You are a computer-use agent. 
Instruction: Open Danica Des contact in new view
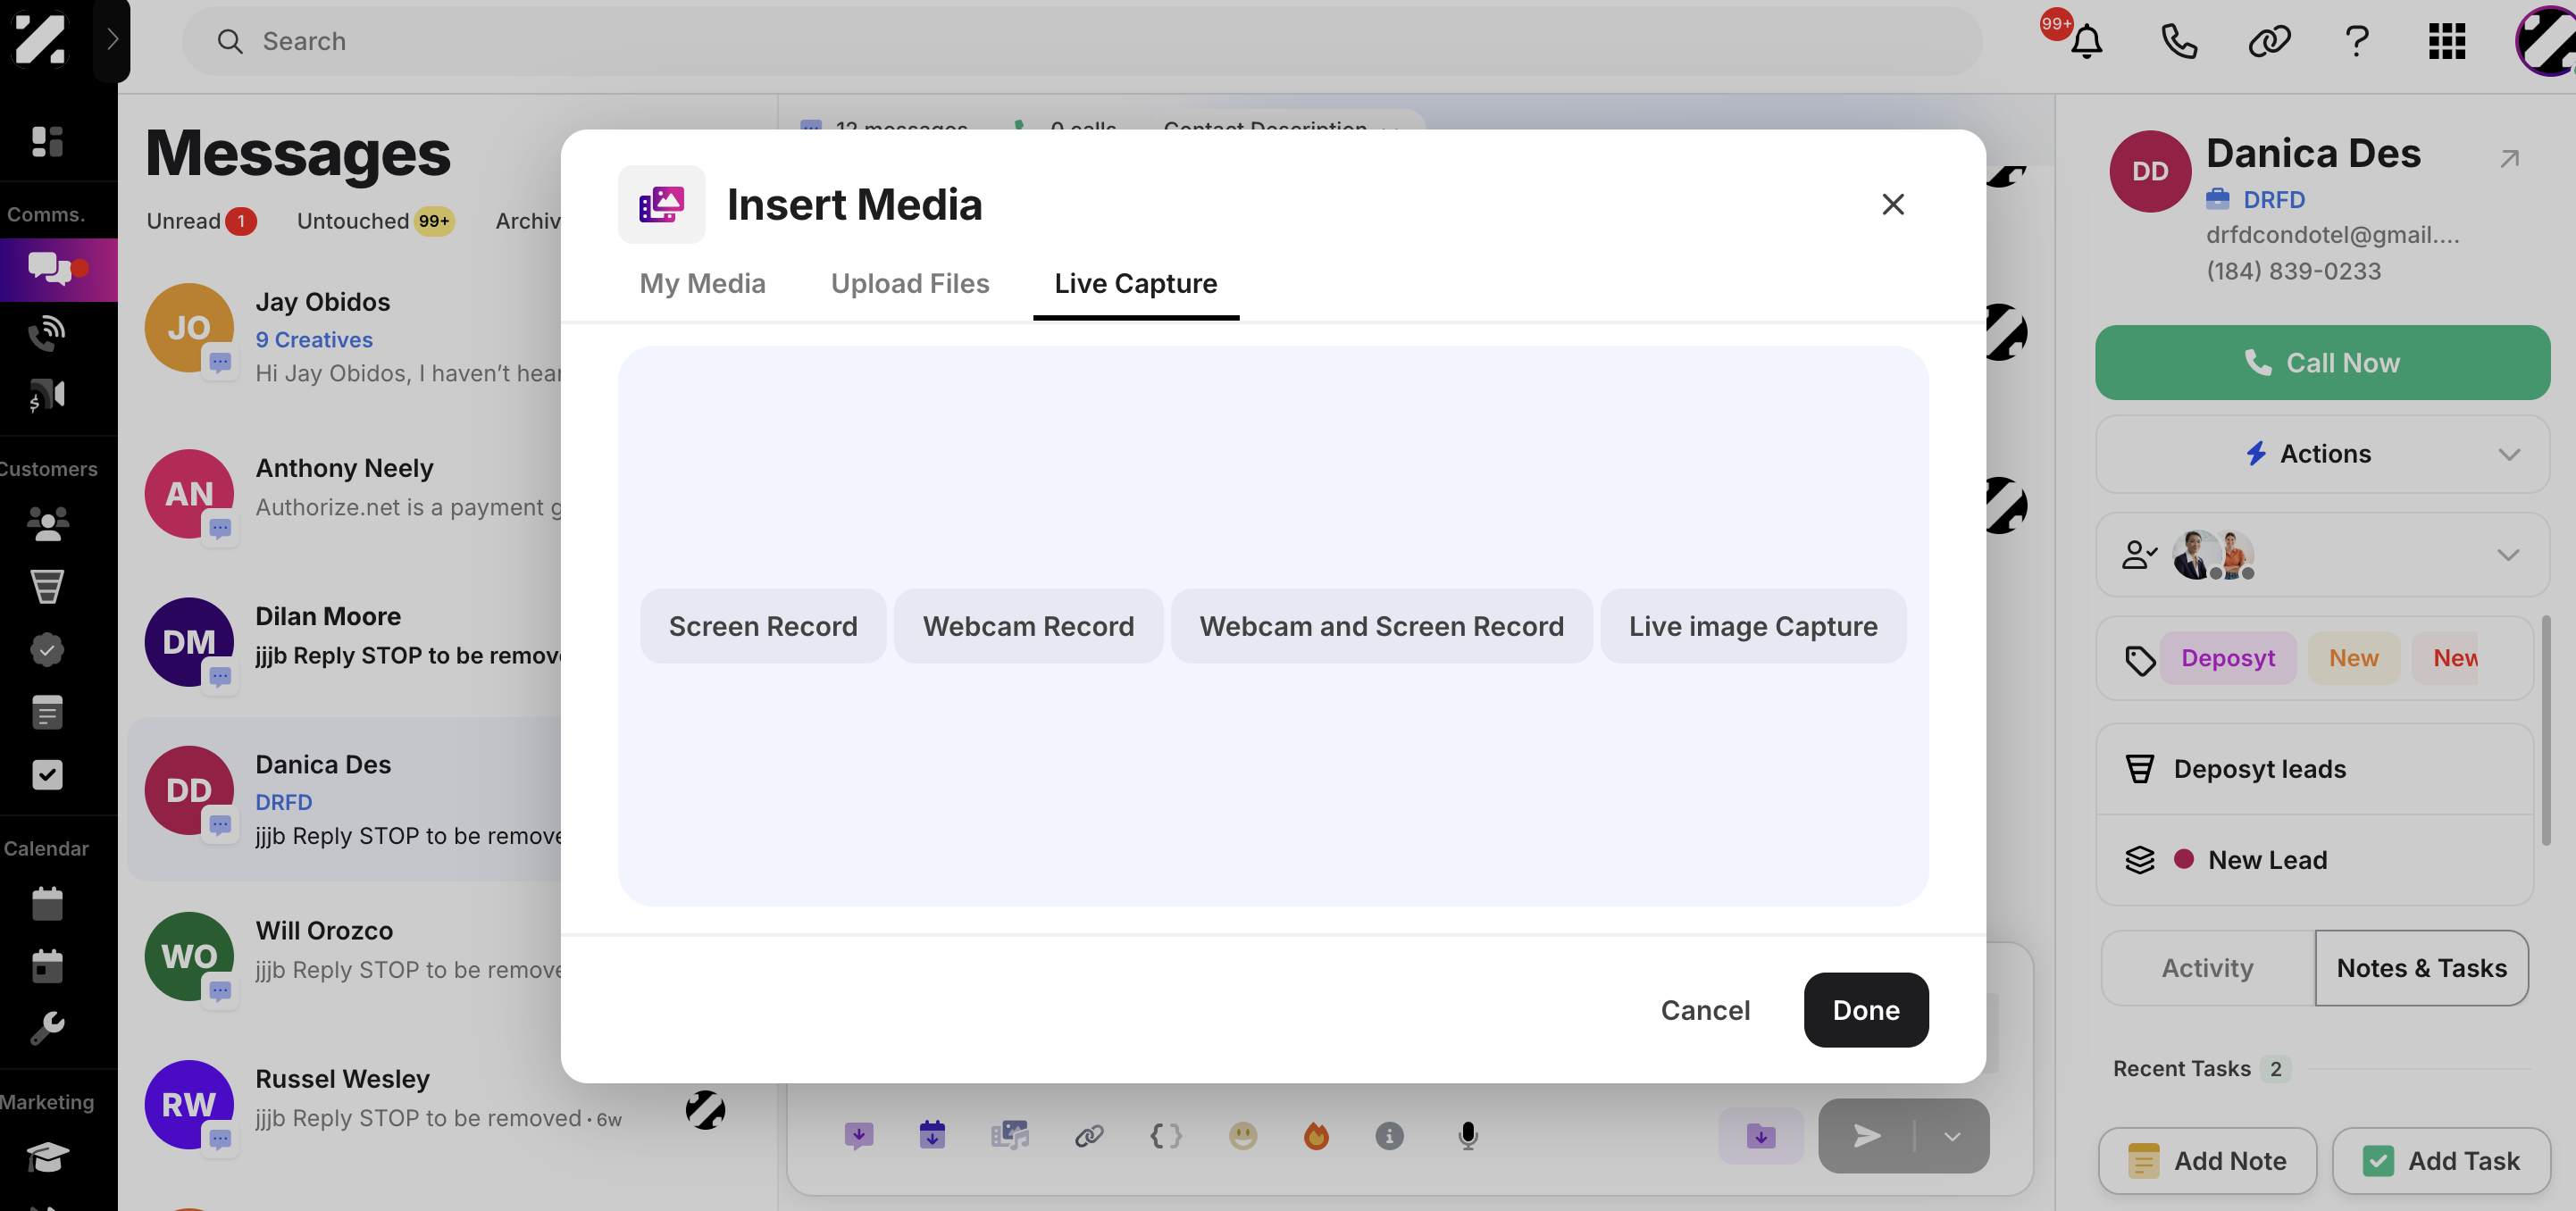[2509, 159]
